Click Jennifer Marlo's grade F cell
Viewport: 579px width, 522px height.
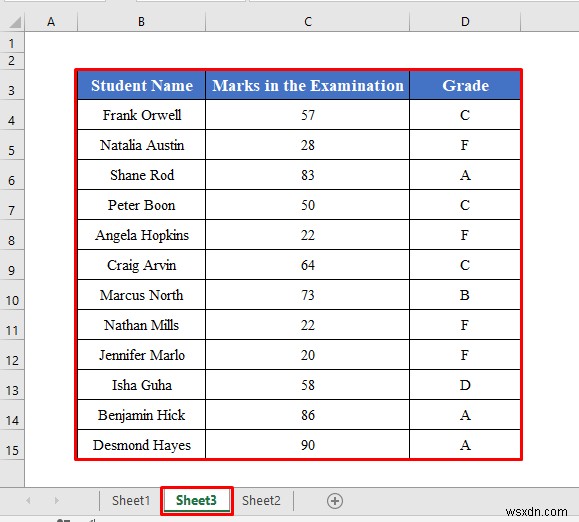pyautogui.click(x=465, y=355)
